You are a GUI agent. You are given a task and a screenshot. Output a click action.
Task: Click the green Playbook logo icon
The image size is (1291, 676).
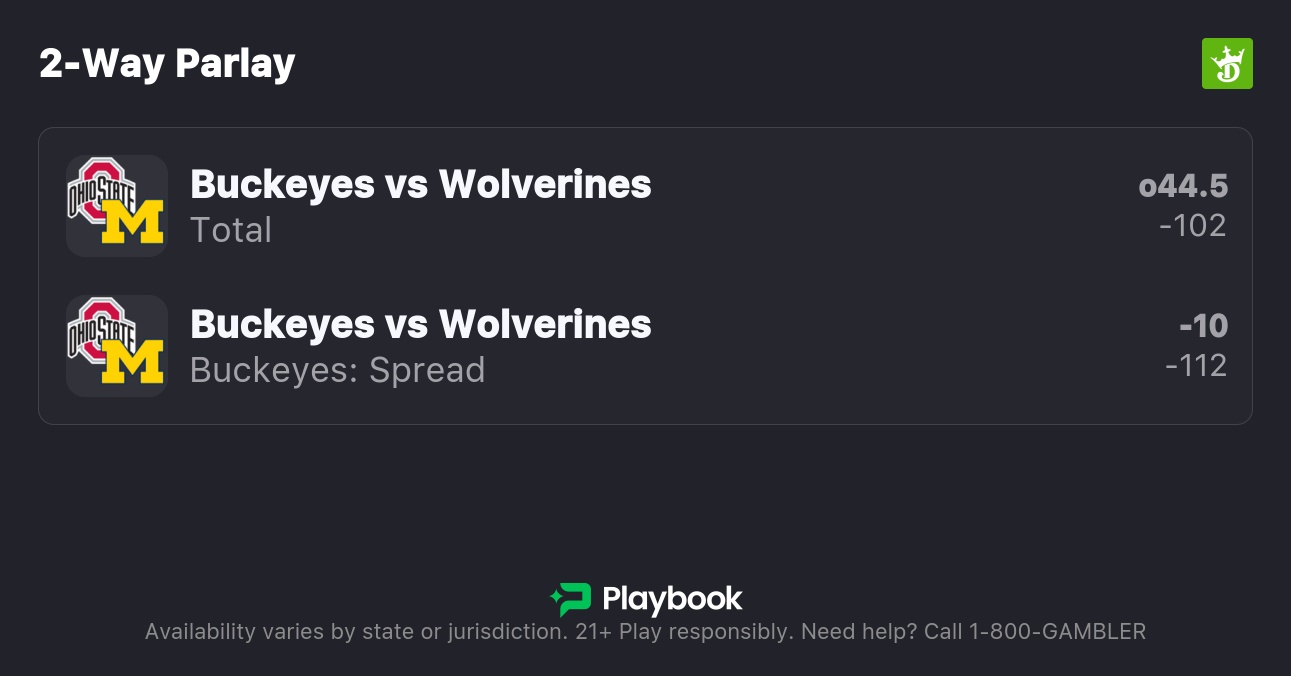tap(572, 599)
